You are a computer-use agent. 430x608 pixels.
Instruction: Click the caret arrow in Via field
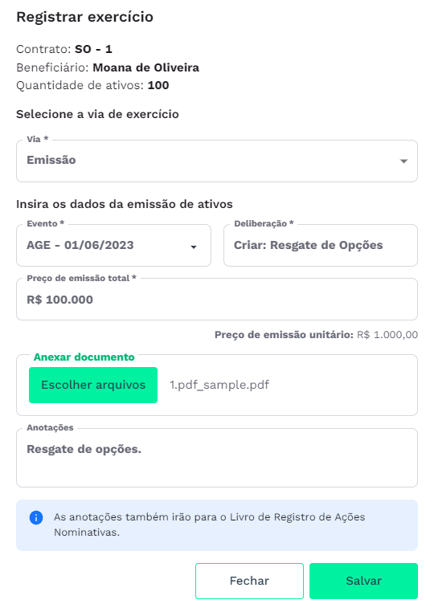click(x=404, y=161)
